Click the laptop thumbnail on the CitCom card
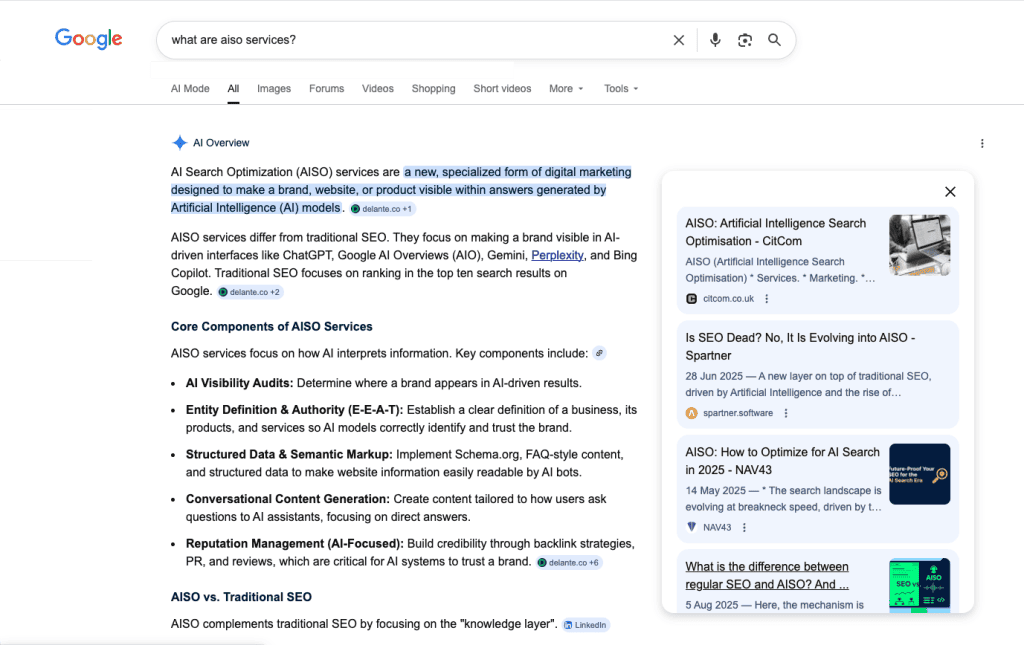This screenshot has height=645, width=1024. click(x=919, y=243)
